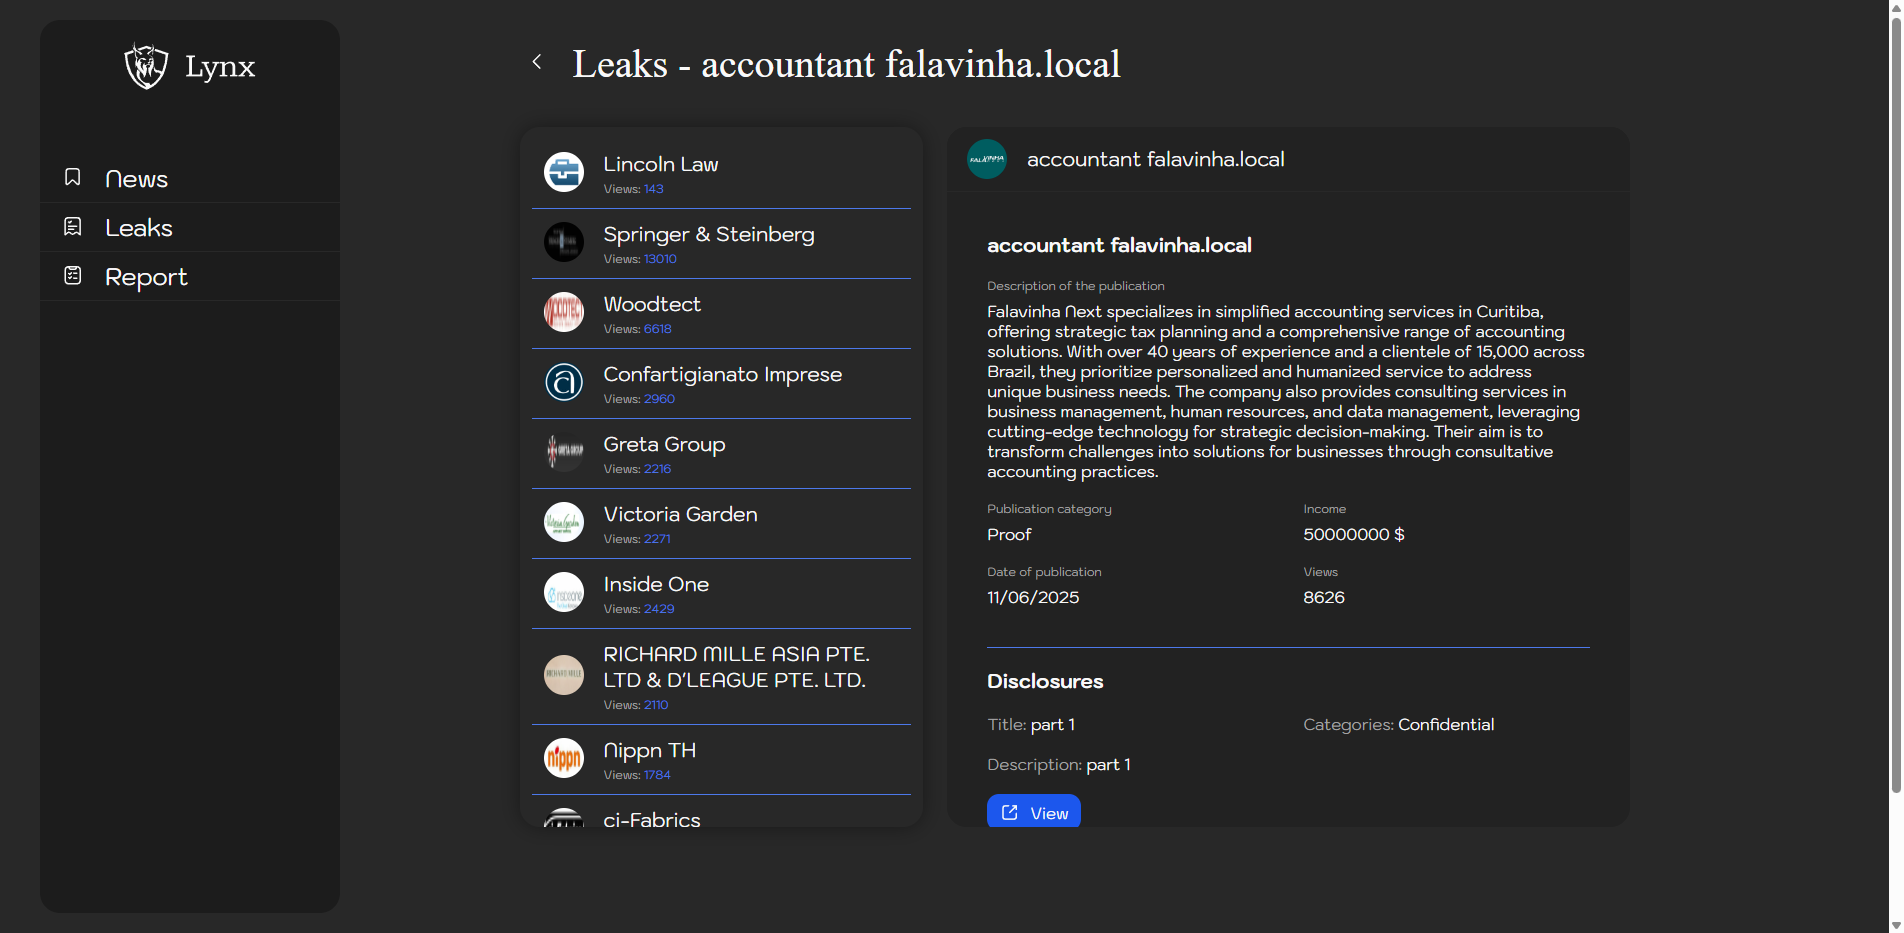This screenshot has height=933, width=1904.
Task: Go back using the left chevron arrow
Action: click(537, 62)
